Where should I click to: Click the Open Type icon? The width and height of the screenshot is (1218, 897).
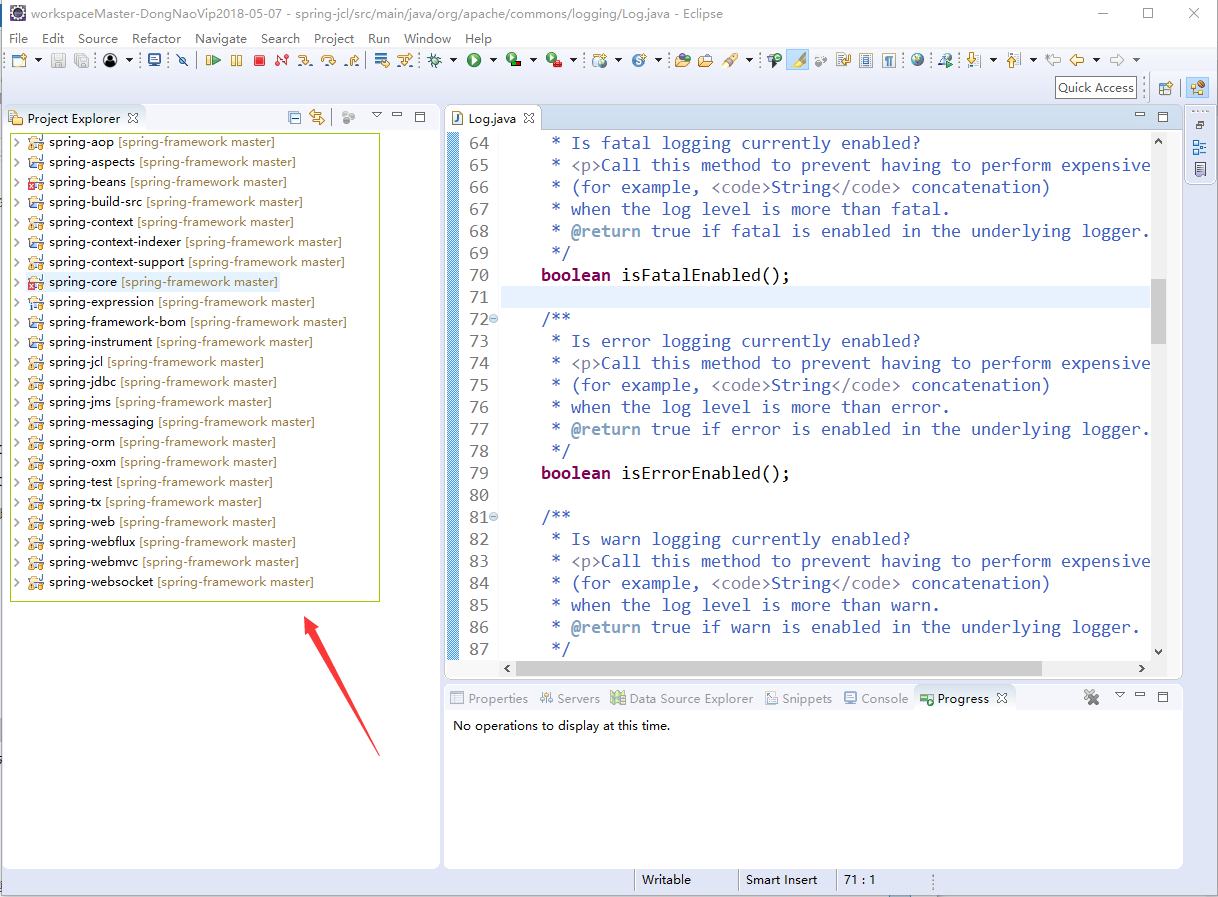pos(682,60)
